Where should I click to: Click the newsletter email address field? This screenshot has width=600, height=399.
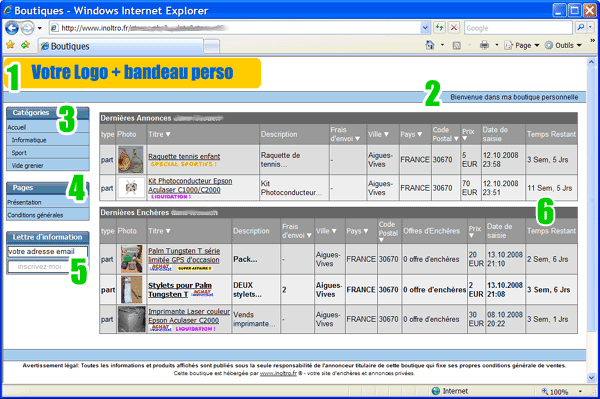pyautogui.click(x=47, y=251)
